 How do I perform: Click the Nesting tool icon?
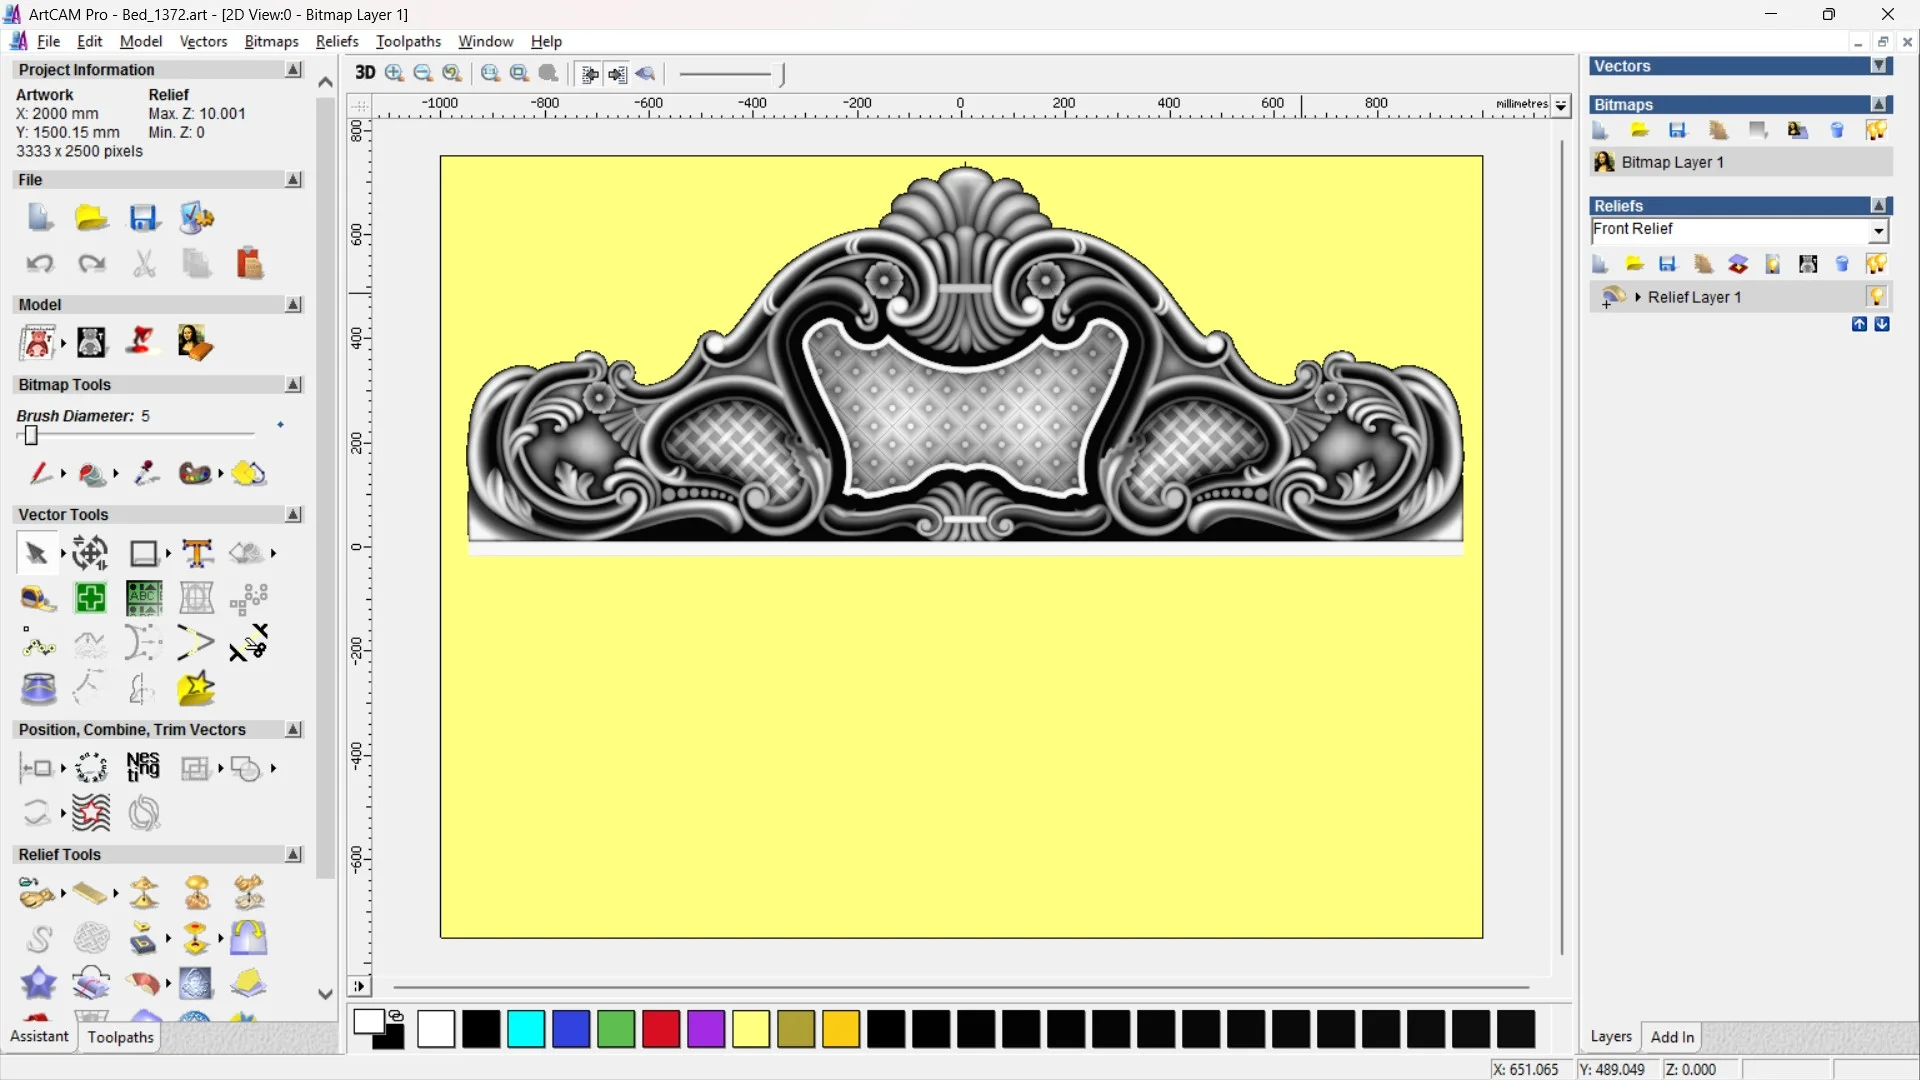pyautogui.click(x=143, y=768)
